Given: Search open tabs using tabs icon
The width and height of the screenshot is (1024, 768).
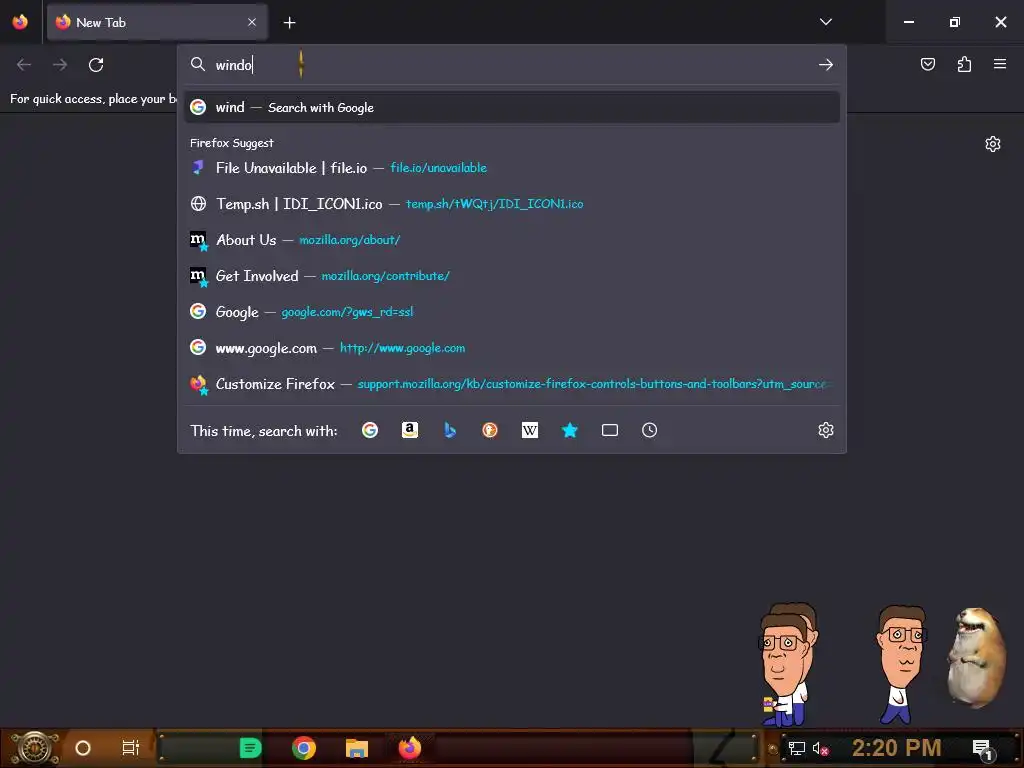Looking at the screenshot, I should (609, 430).
